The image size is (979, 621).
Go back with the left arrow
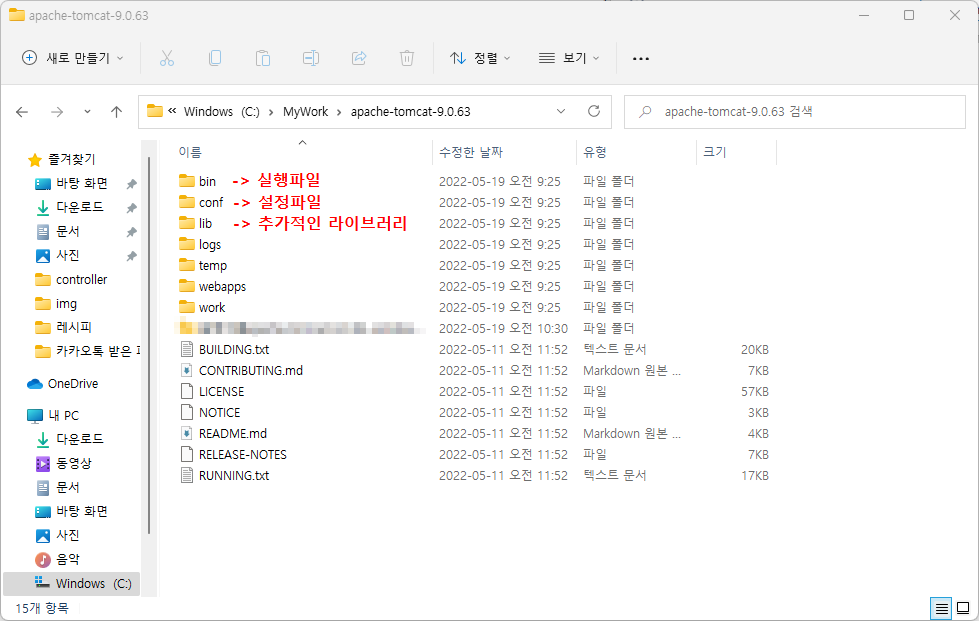coord(22,112)
